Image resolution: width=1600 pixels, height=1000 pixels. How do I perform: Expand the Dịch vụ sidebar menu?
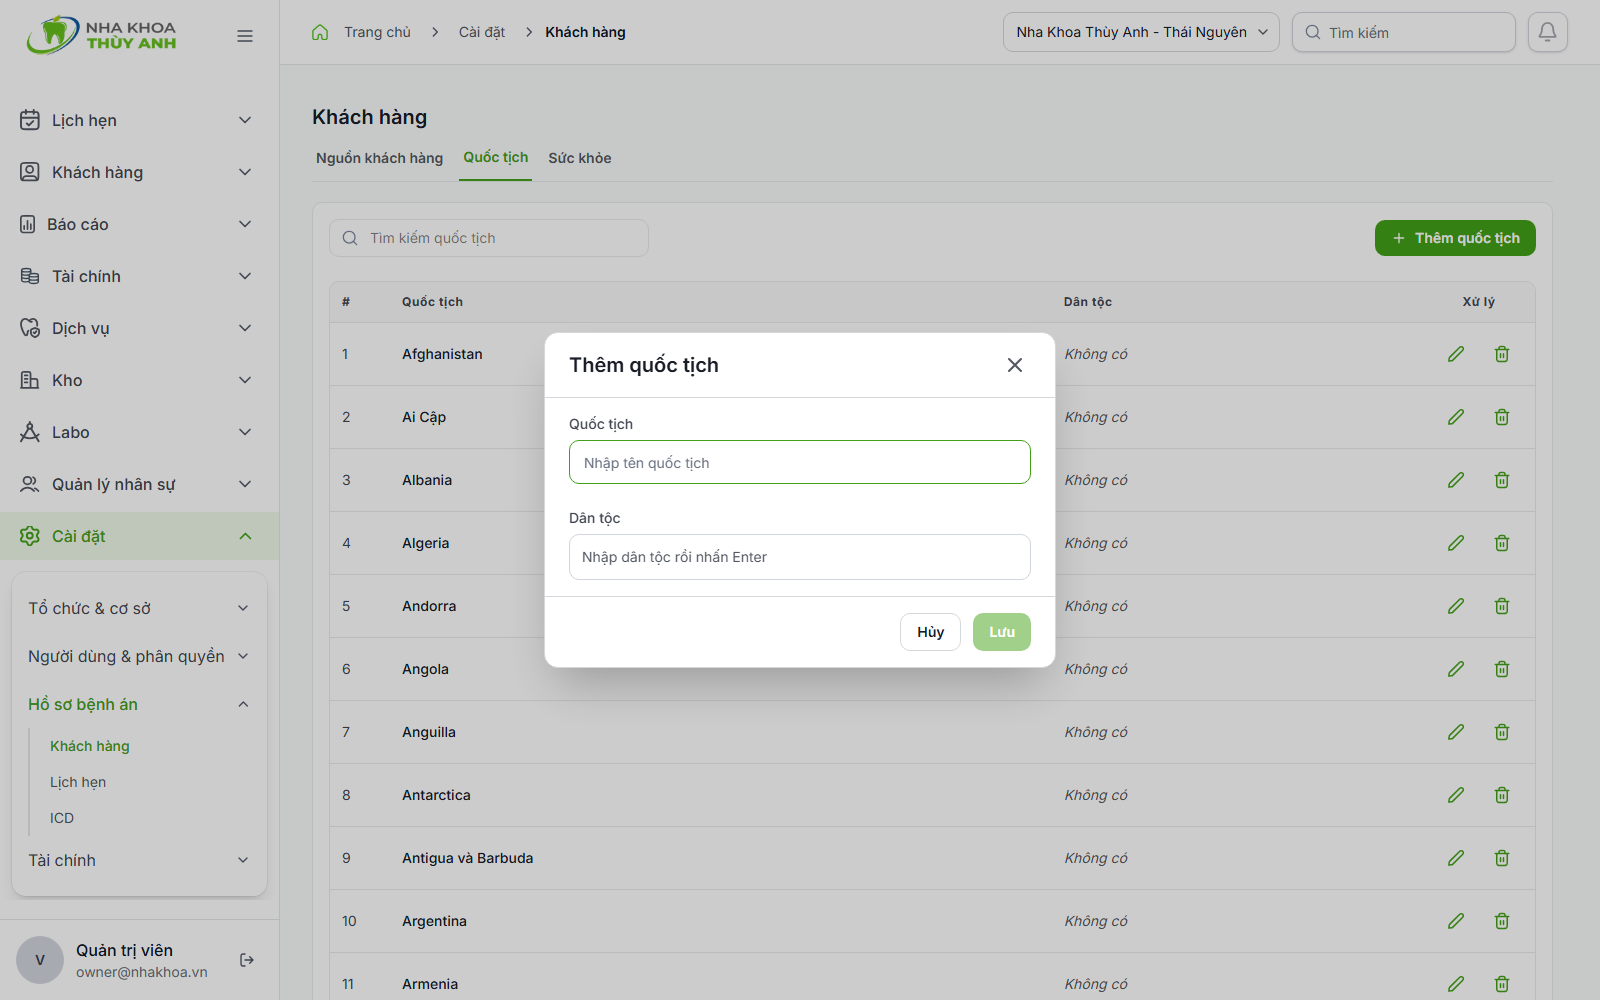coord(139,328)
